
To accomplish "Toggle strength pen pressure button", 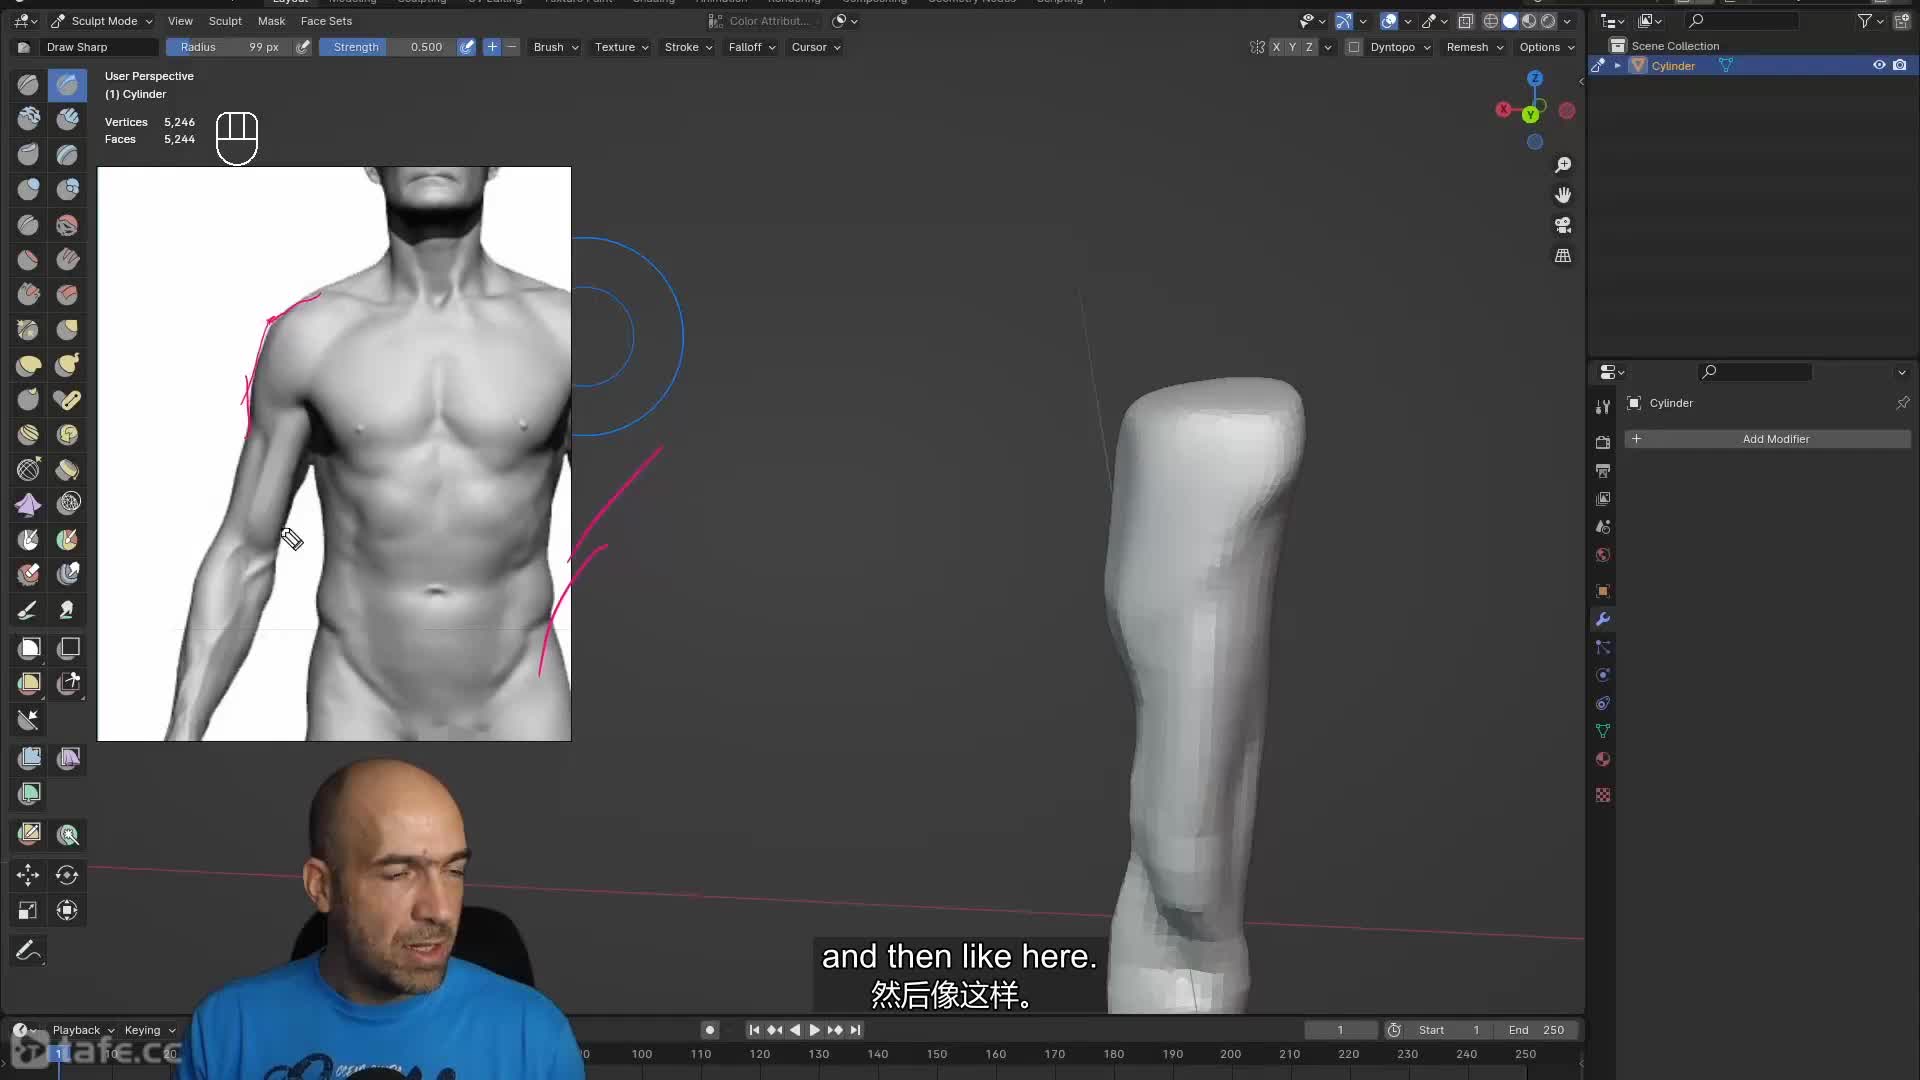I will pos(466,47).
